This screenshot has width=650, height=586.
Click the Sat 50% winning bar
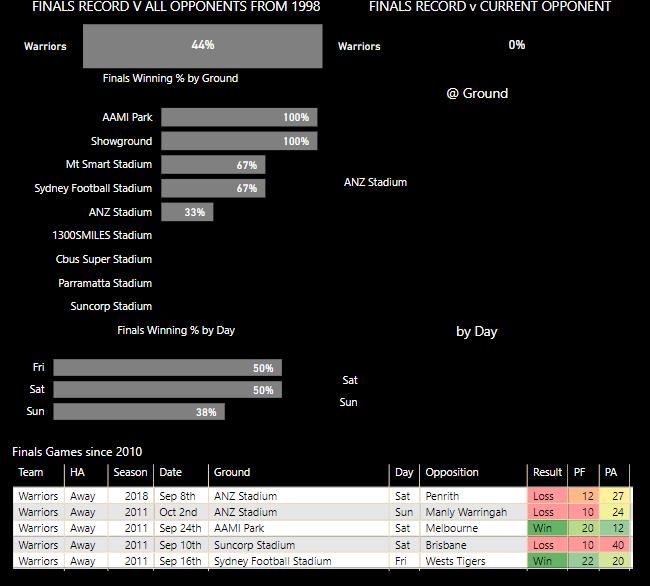167,390
